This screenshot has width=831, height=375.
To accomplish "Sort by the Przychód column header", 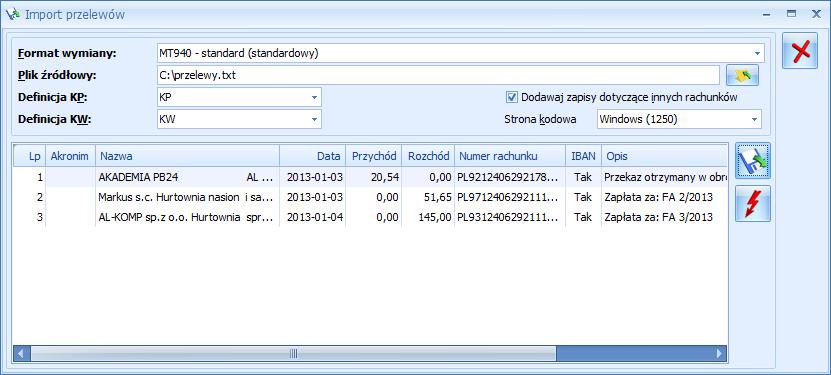I will pos(374,156).
